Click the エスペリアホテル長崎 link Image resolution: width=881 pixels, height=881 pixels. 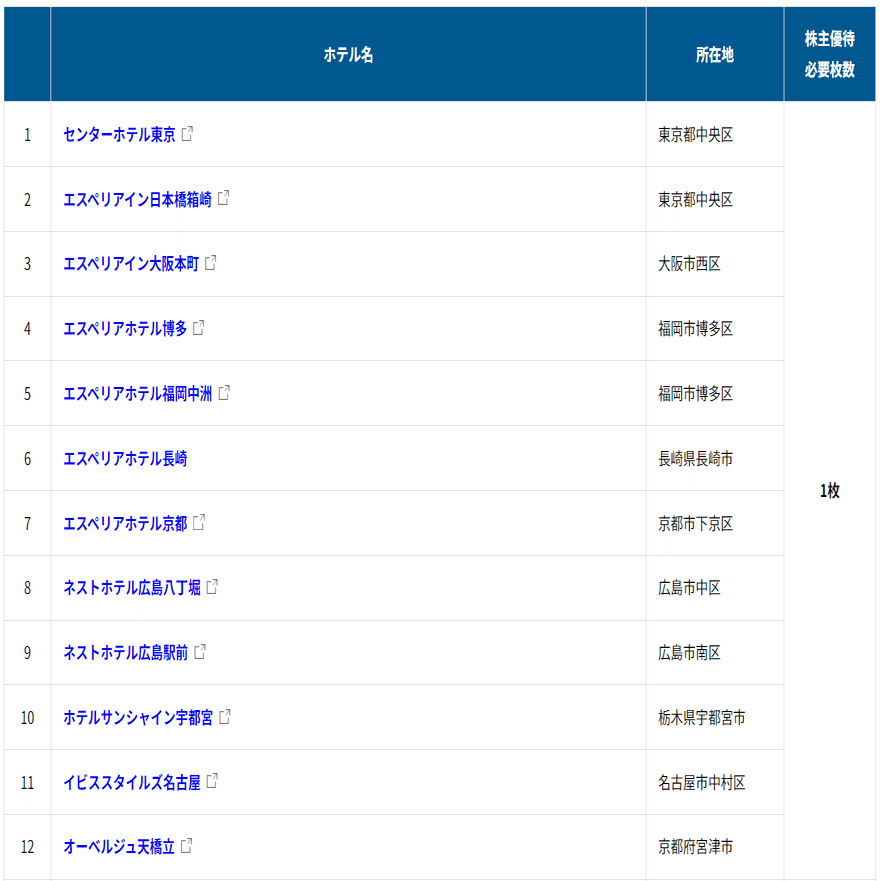coord(125,458)
